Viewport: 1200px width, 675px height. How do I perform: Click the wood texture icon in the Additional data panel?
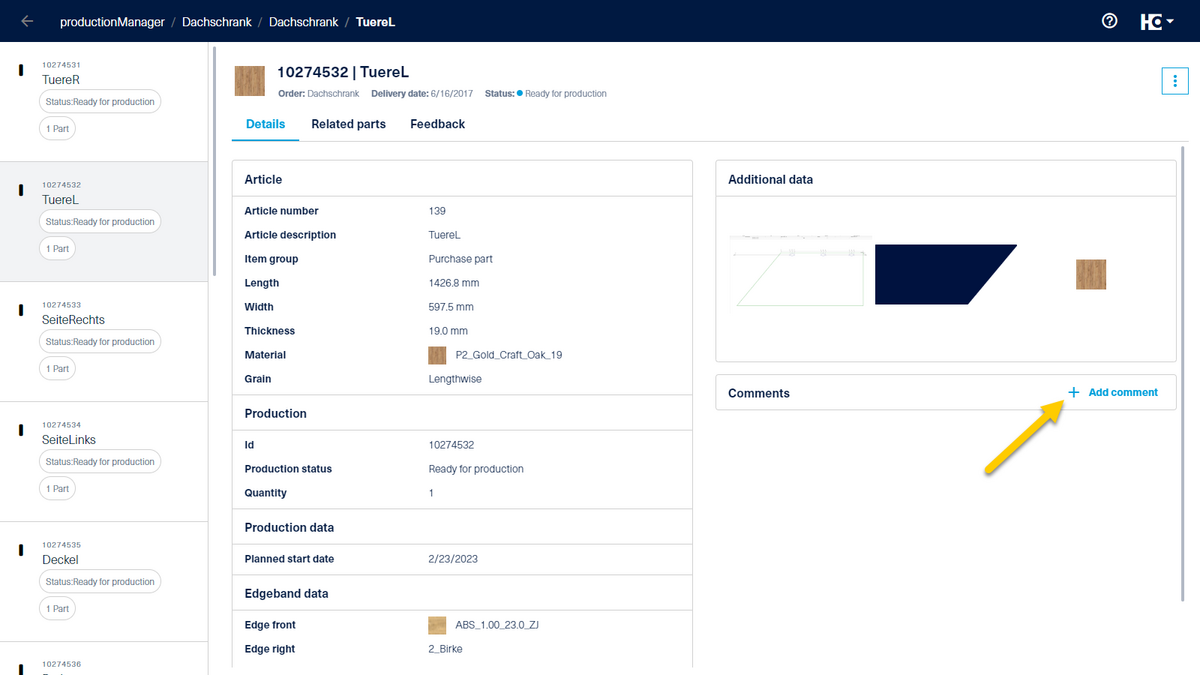(x=1091, y=274)
